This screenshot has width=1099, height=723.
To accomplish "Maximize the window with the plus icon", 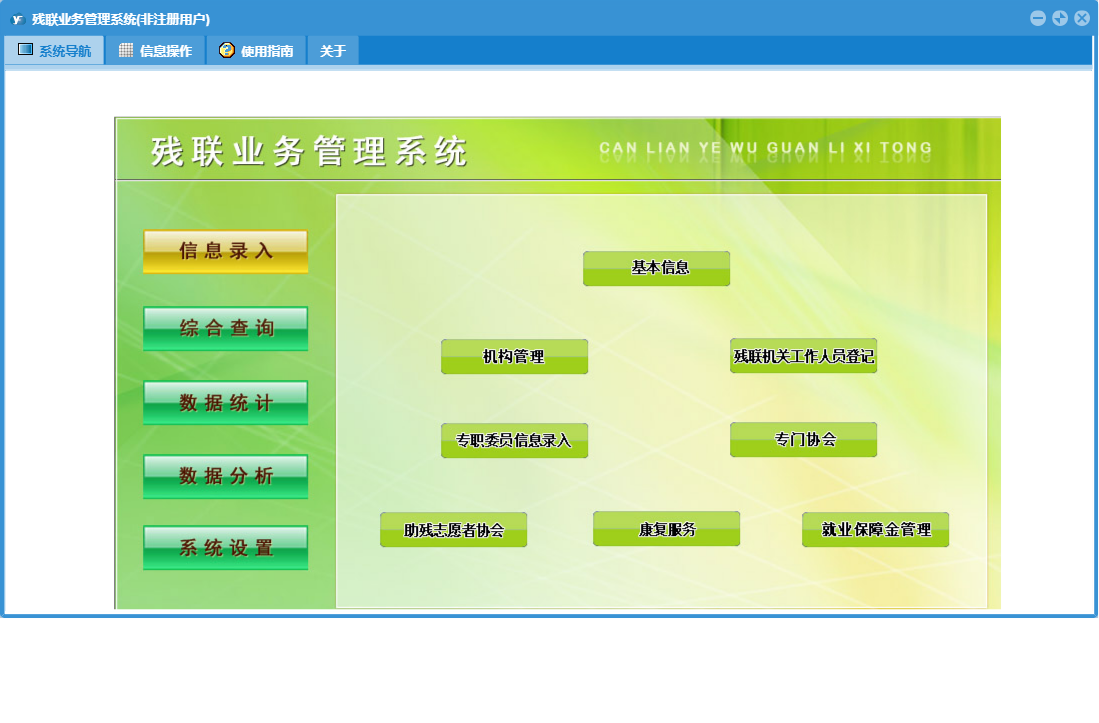I will (x=1060, y=18).
